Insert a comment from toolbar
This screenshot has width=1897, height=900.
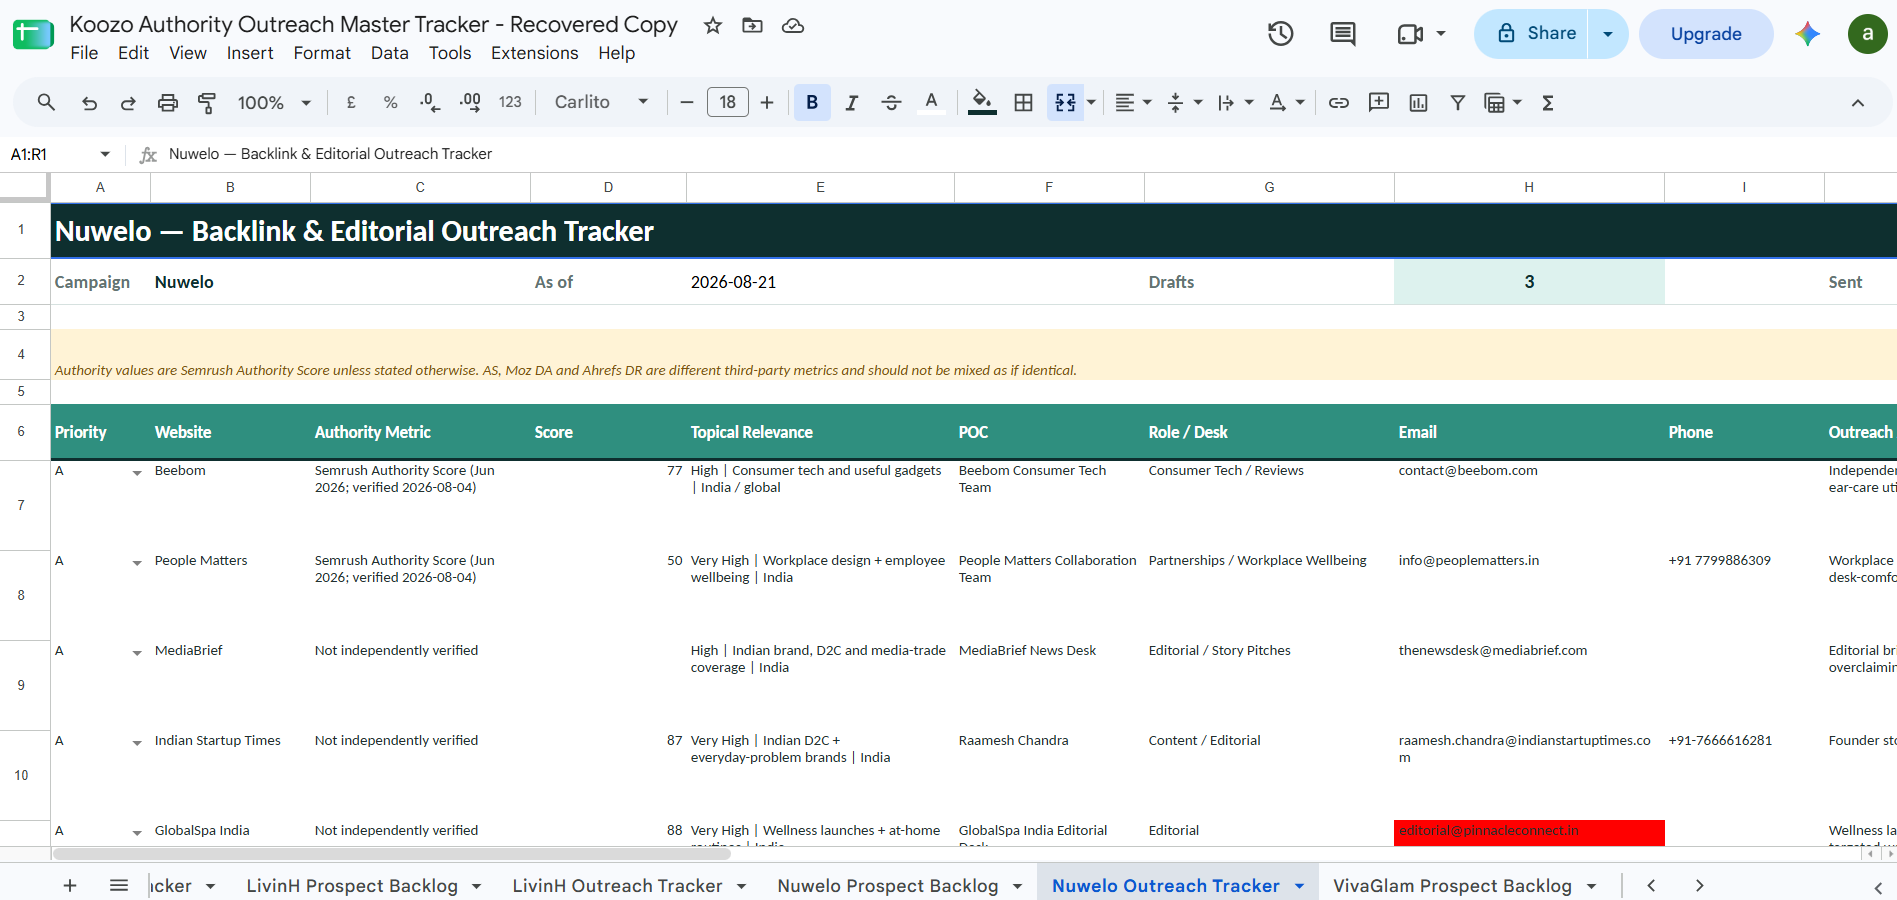click(x=1379, y=102)
